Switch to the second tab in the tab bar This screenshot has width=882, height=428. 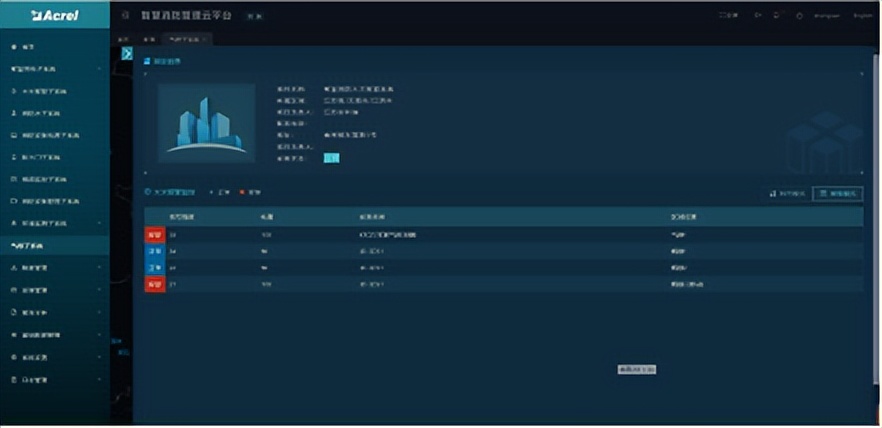click(148, 39)
